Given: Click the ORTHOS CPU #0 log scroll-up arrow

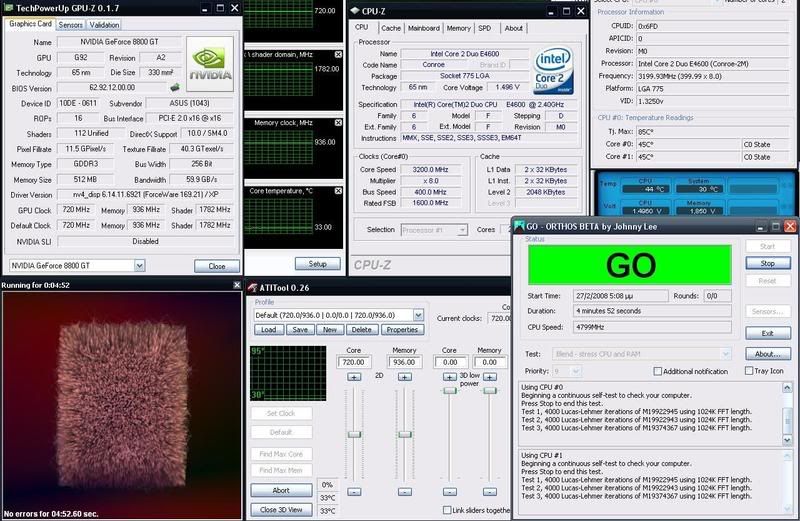Looking at the screenshot, I should click(x=787, y=388).
